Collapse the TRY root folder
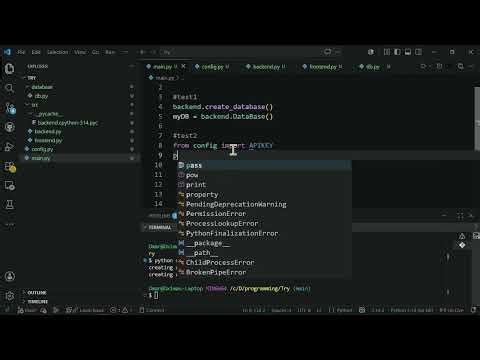Image resolution: width=480 pixels, height=360 pixels. (31, 78)
